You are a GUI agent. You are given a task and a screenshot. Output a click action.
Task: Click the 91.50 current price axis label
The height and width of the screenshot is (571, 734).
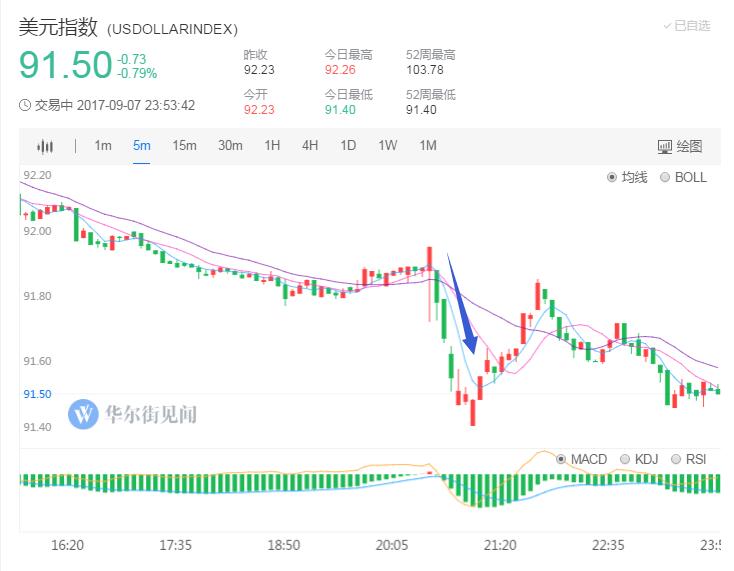coord(36,394)
